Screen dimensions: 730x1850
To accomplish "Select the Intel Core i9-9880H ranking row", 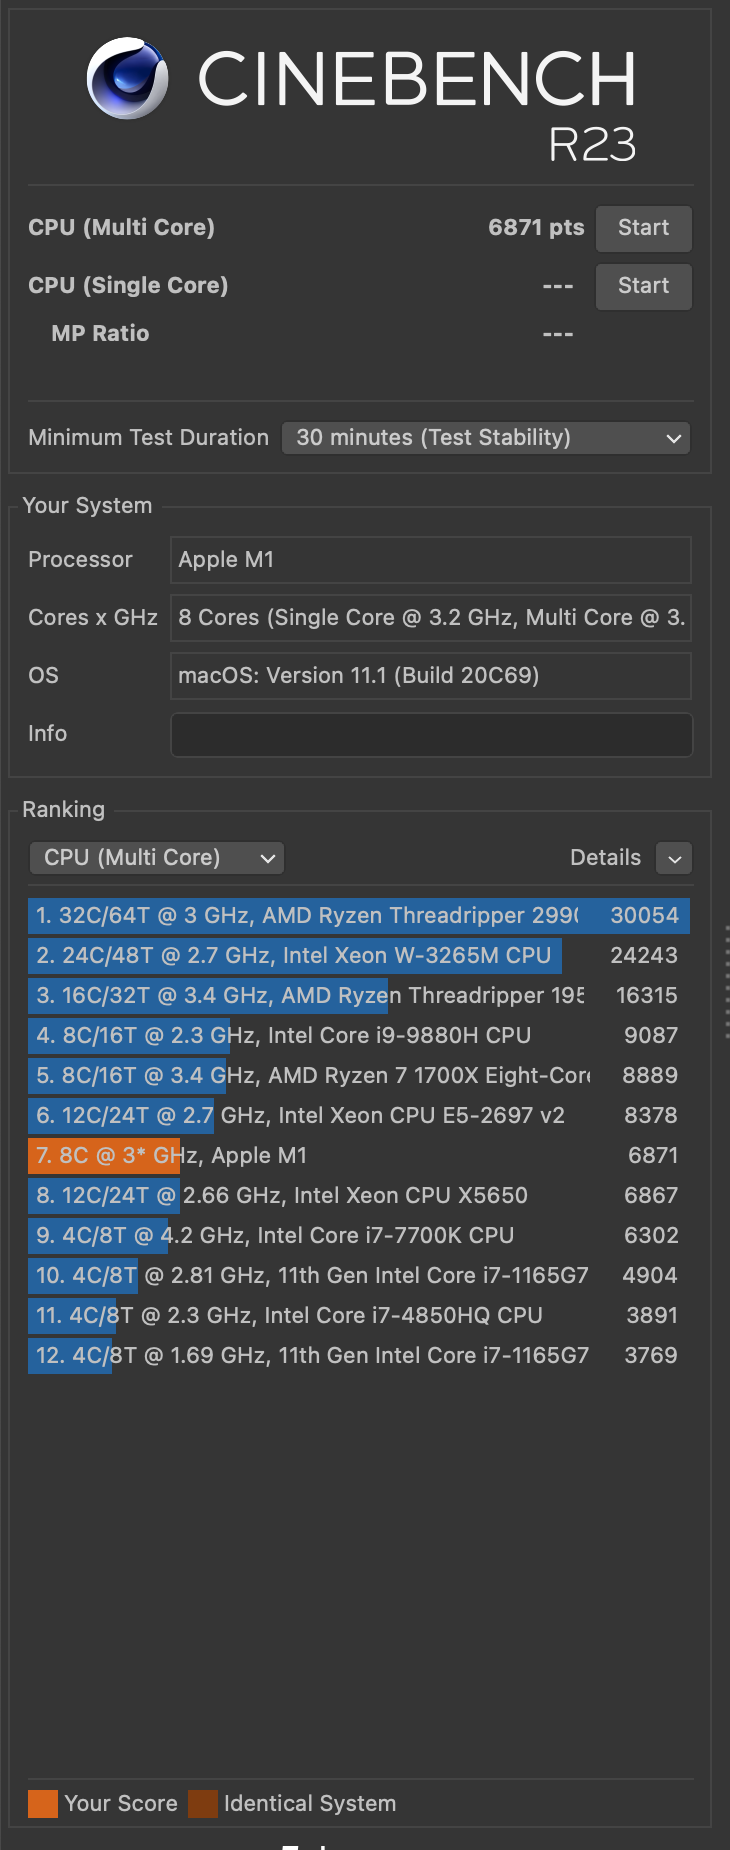I will (359, 1035).
